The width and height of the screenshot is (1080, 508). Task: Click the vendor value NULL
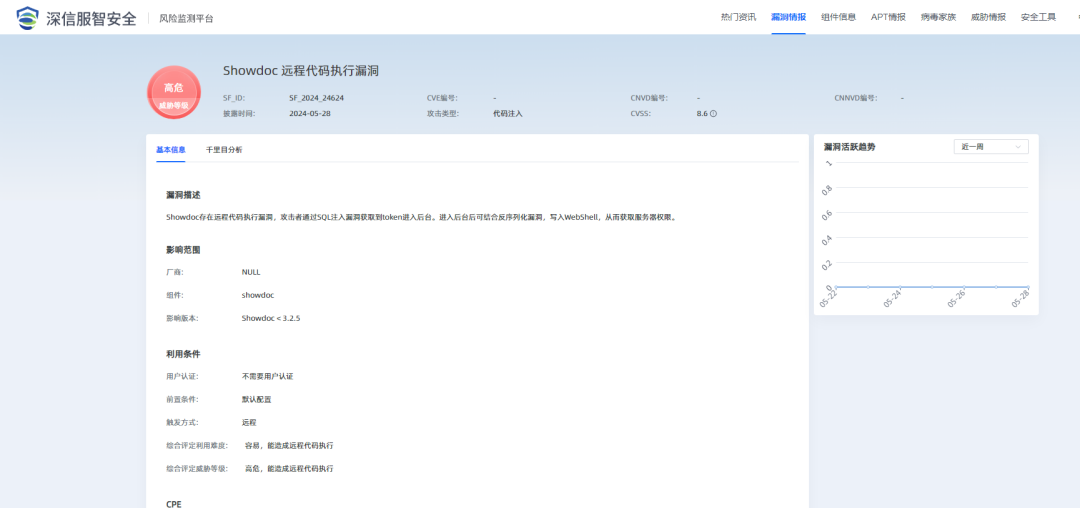[251, 272]
